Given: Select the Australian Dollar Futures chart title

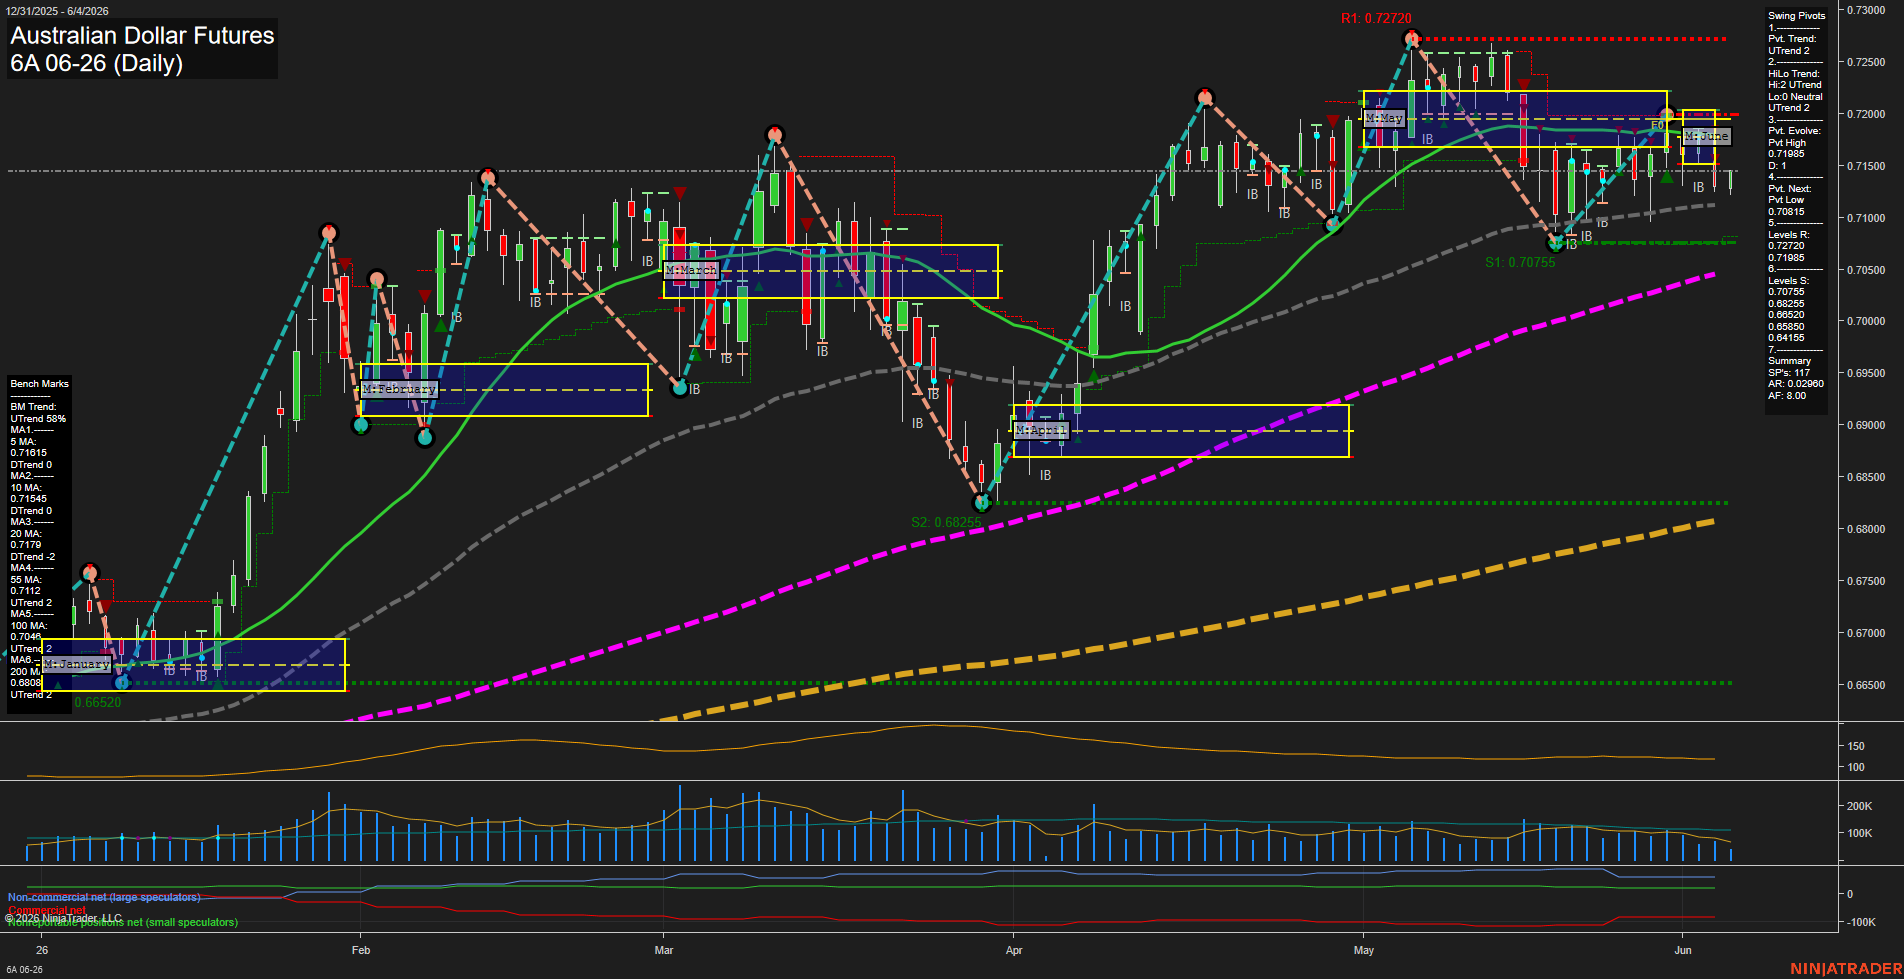Looking at the screenshot, I should [x=142, y=36].
